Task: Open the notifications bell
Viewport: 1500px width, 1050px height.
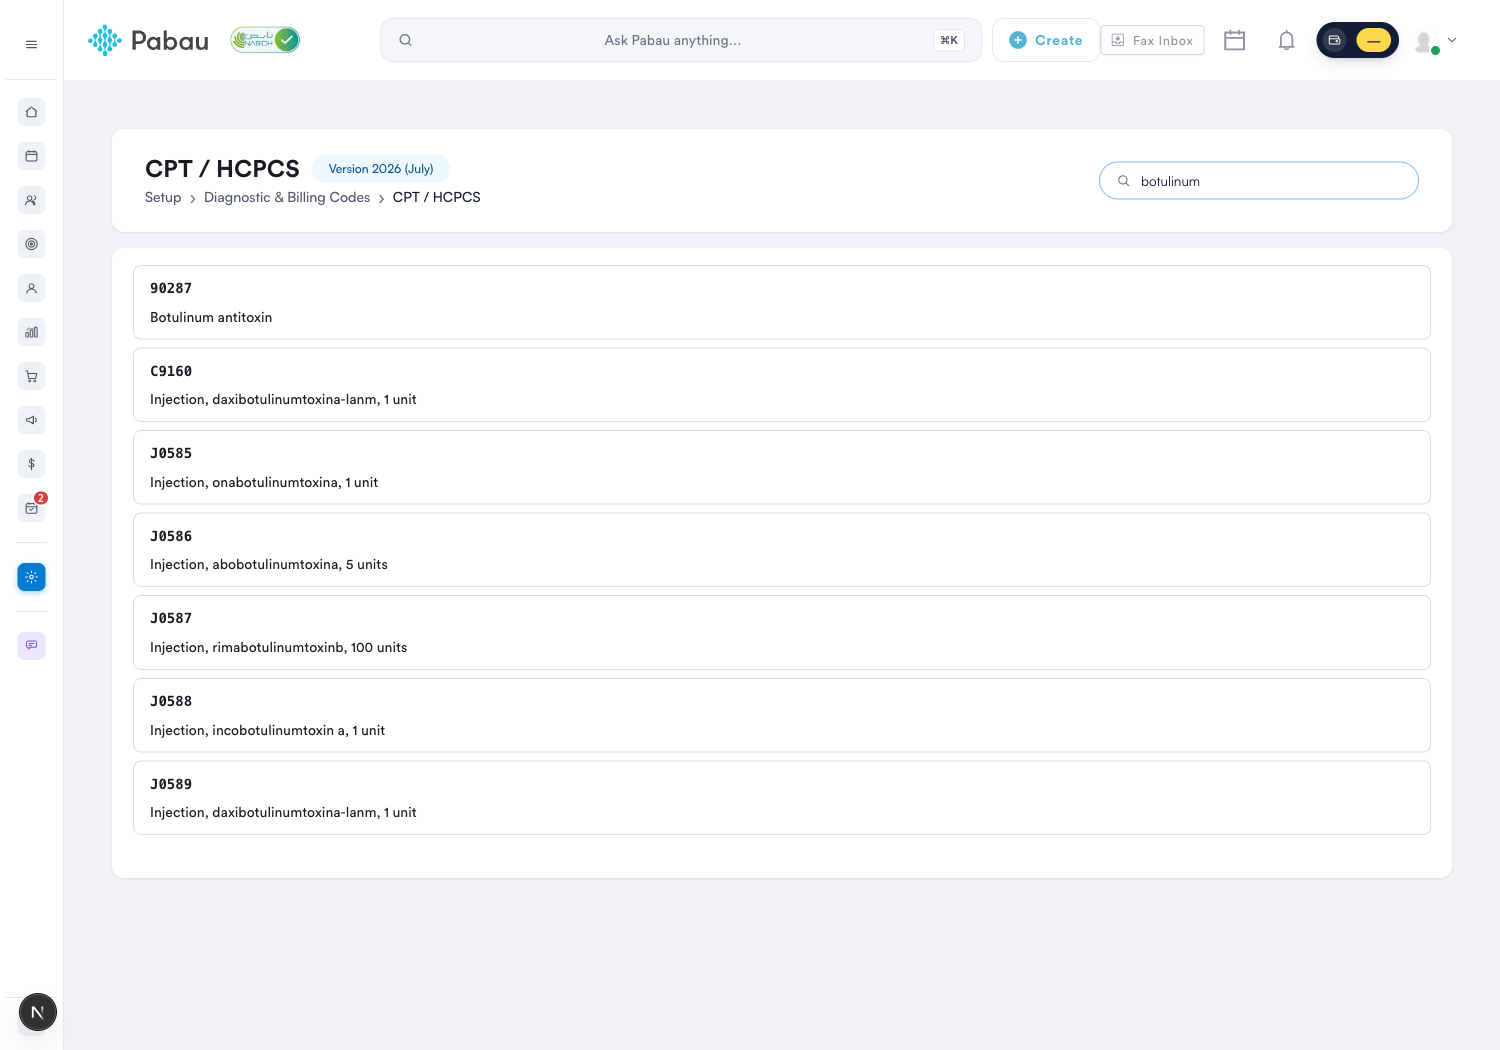Action: pyautogui.click(x=1286, y=40)
